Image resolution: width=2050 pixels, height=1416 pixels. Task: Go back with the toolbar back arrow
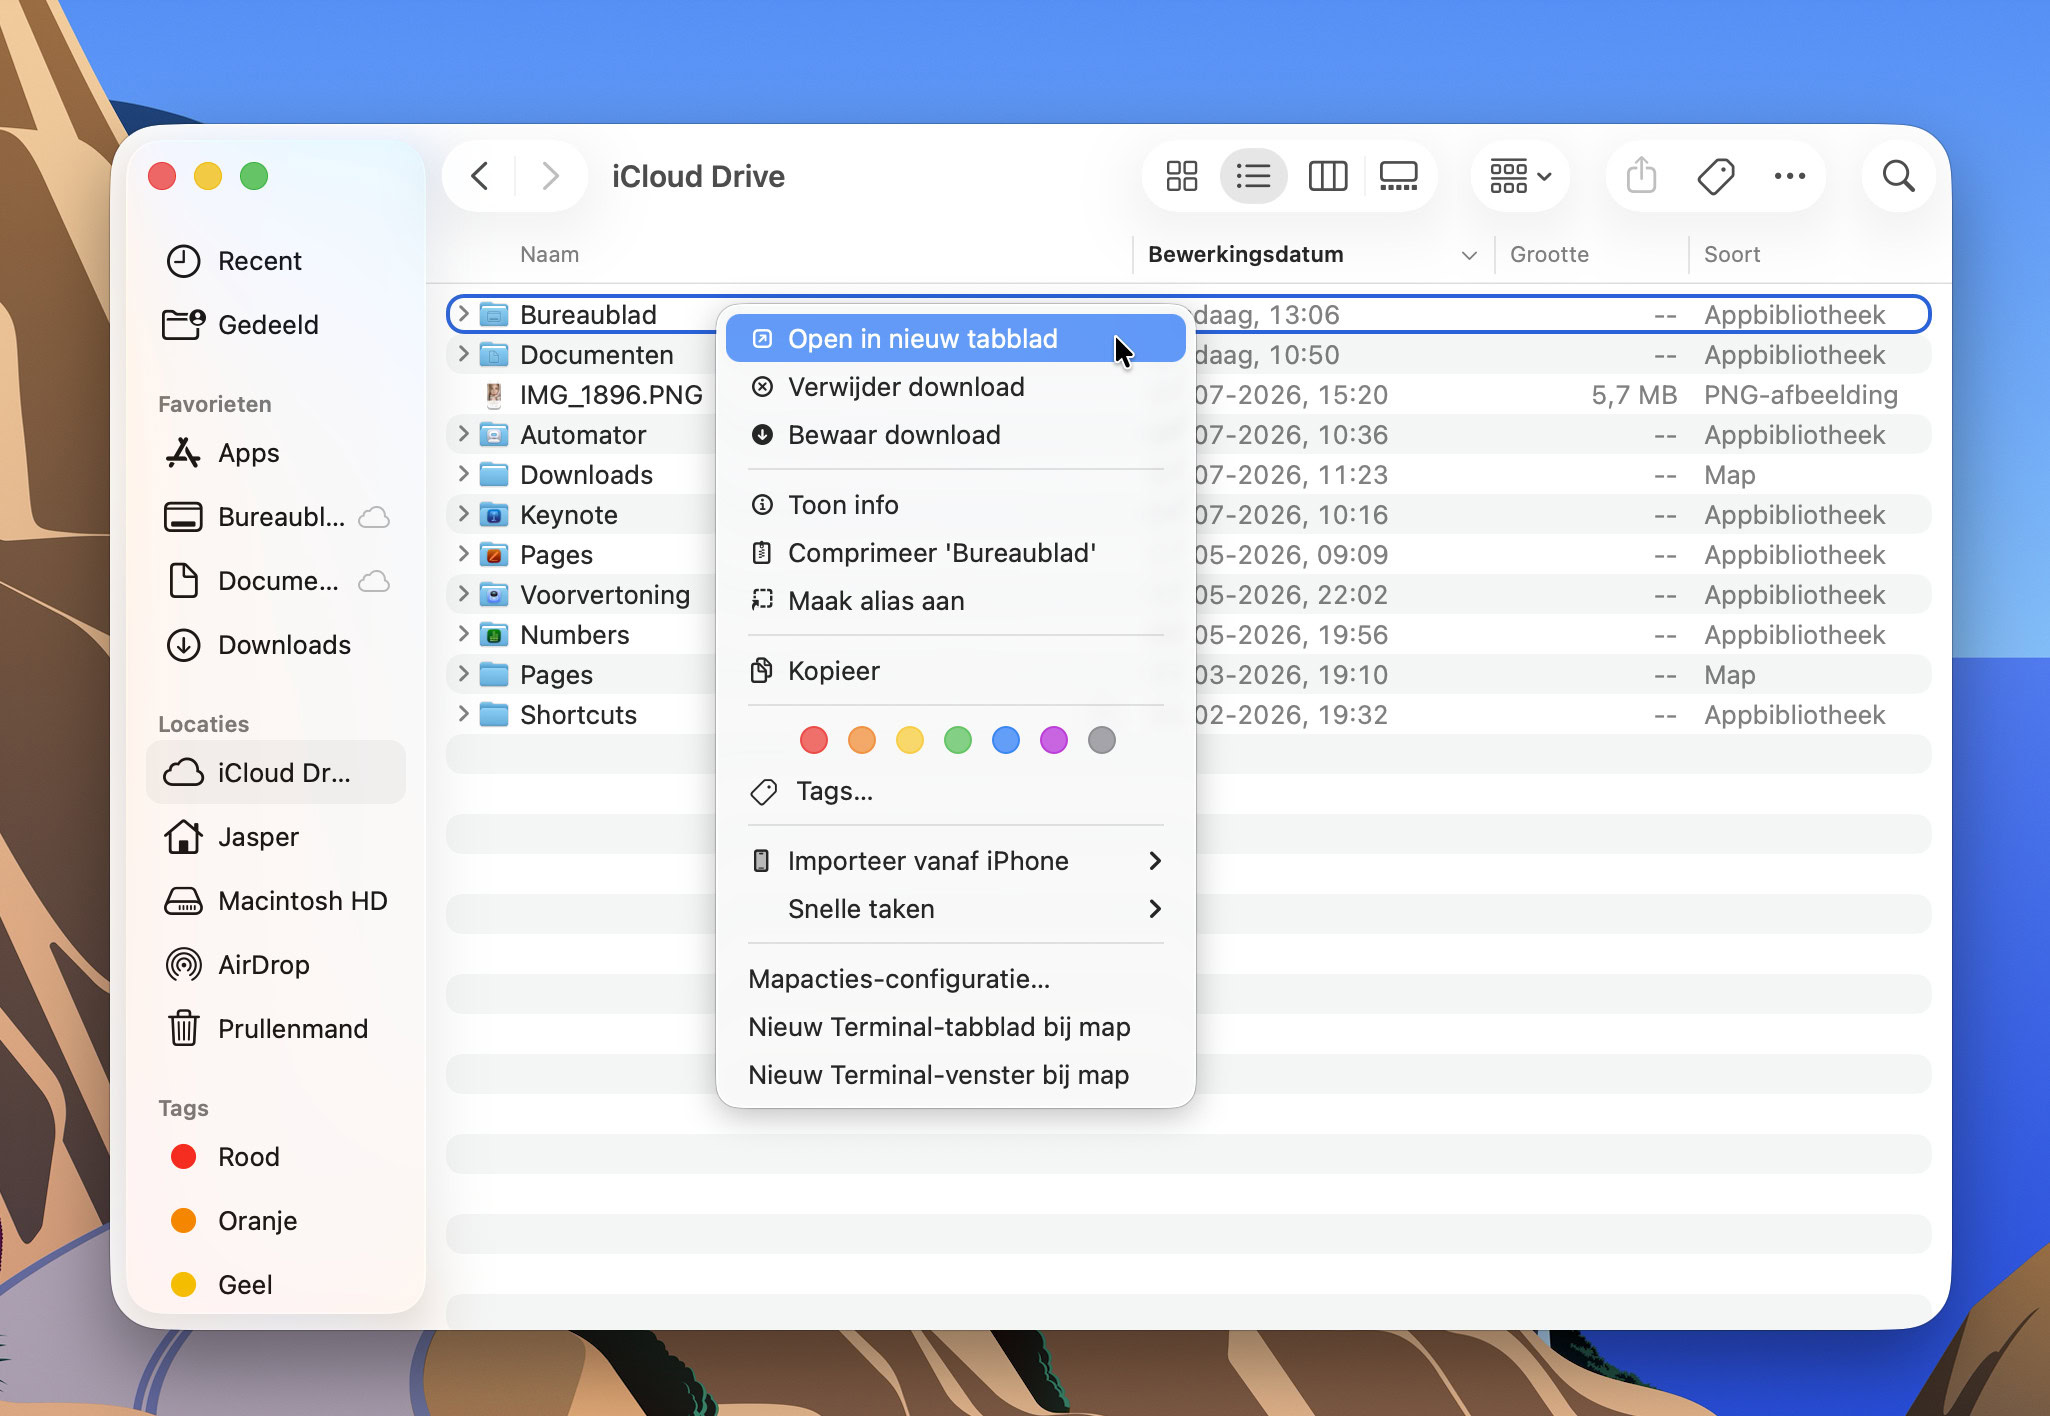480,176
